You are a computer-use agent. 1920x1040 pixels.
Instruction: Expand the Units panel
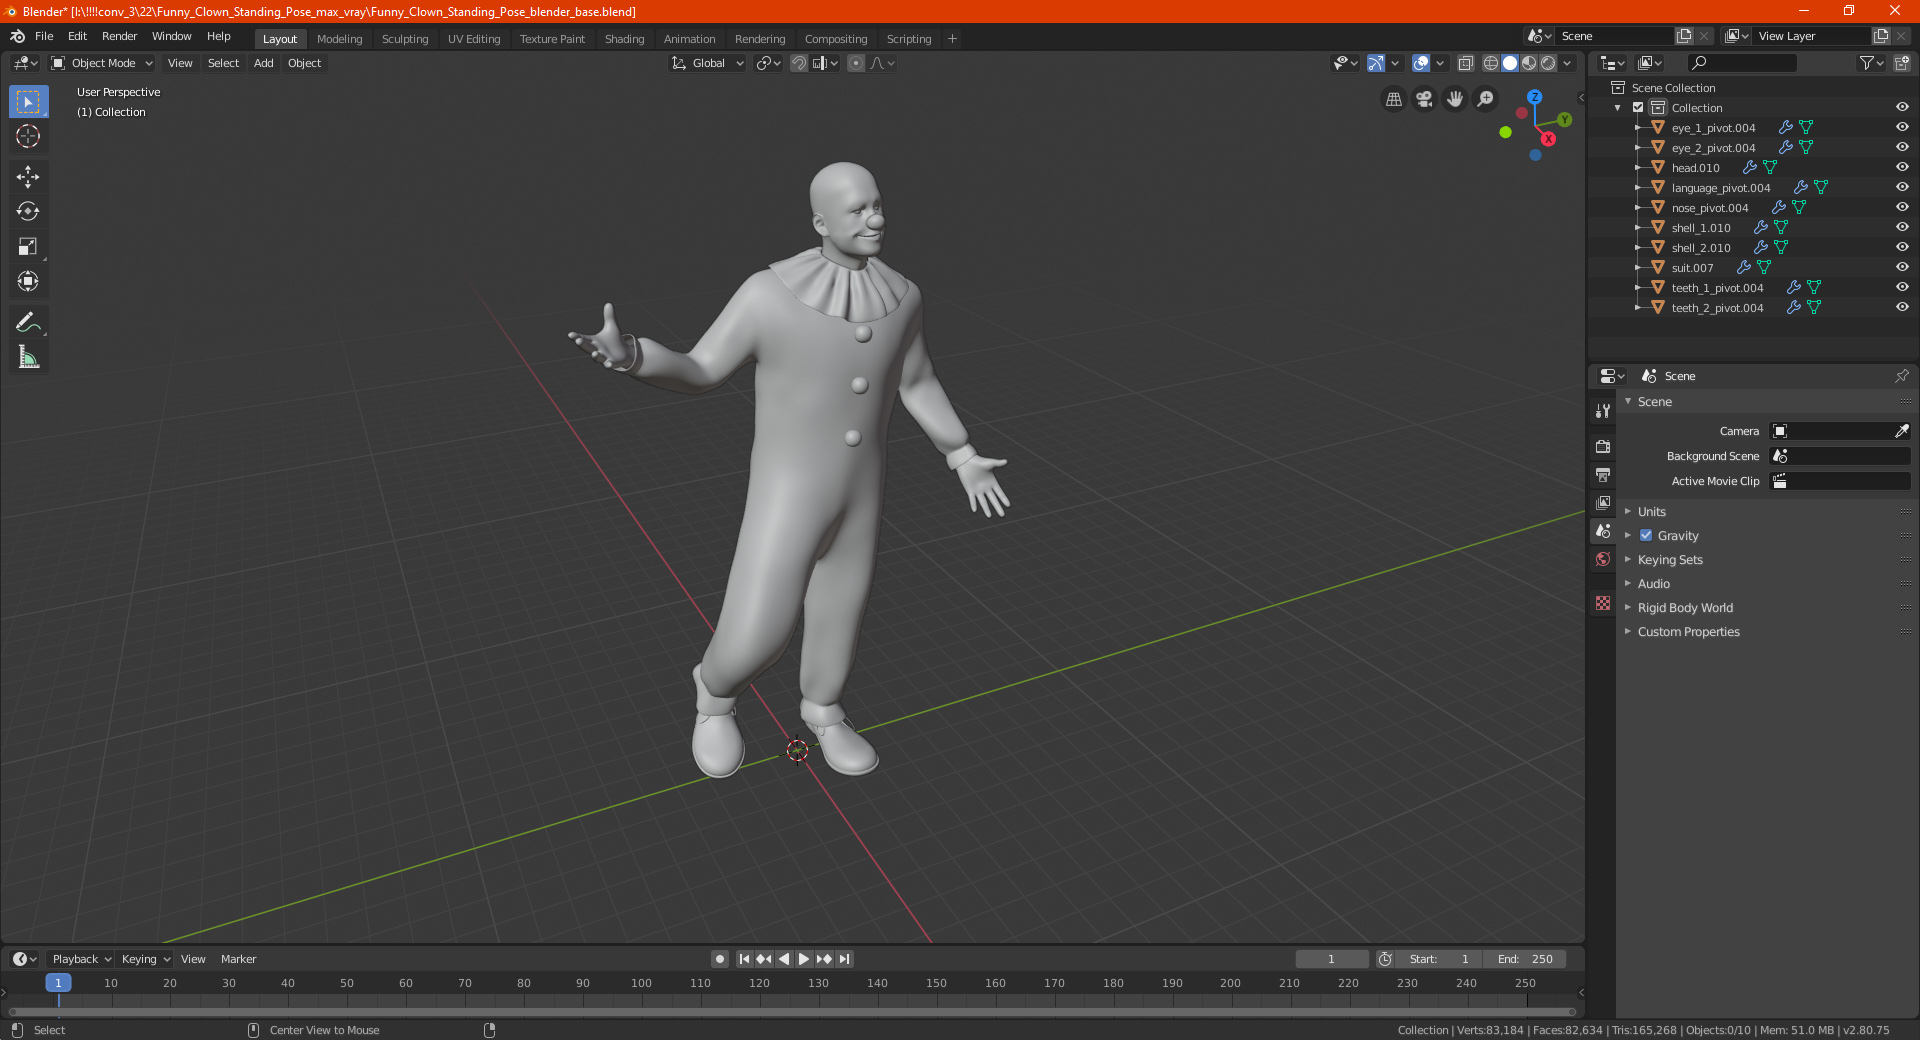click(1651, 511)
